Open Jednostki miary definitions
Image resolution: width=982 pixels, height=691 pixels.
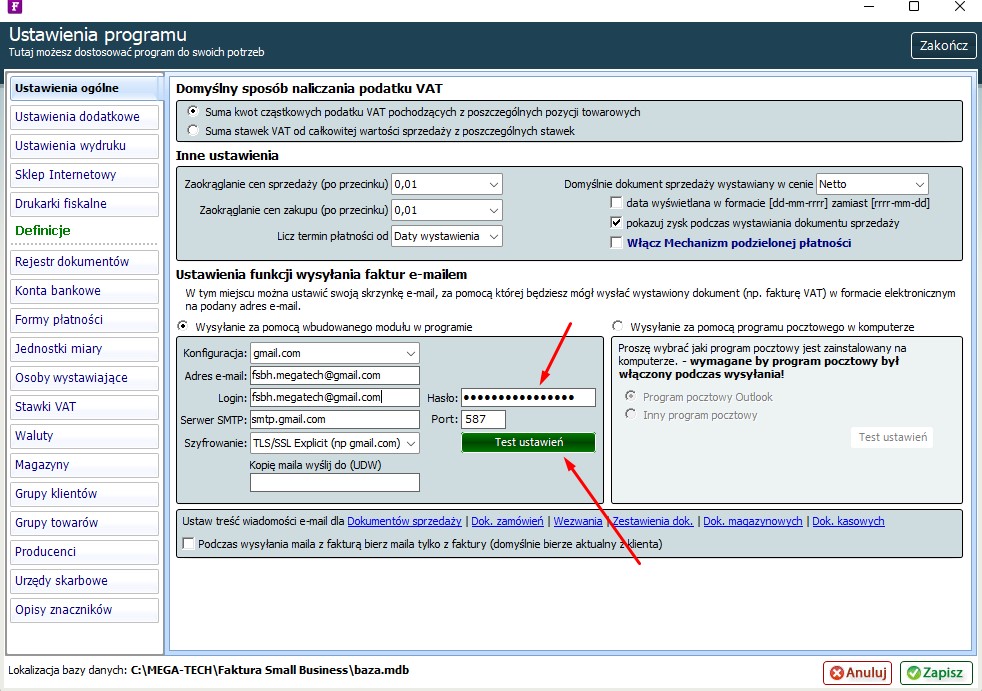pos(84,349)
